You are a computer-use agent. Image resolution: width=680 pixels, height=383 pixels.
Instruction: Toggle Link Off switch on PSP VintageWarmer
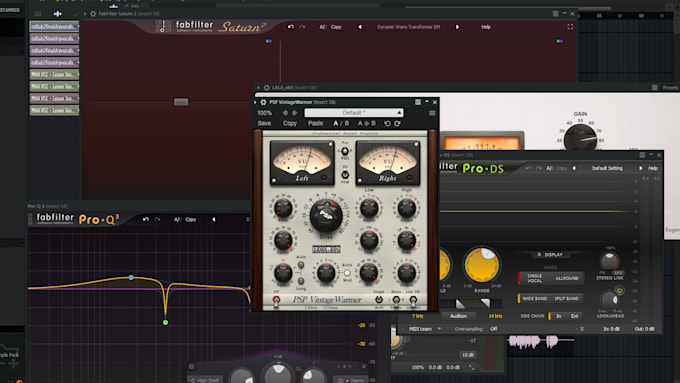(x=413, y=300)
